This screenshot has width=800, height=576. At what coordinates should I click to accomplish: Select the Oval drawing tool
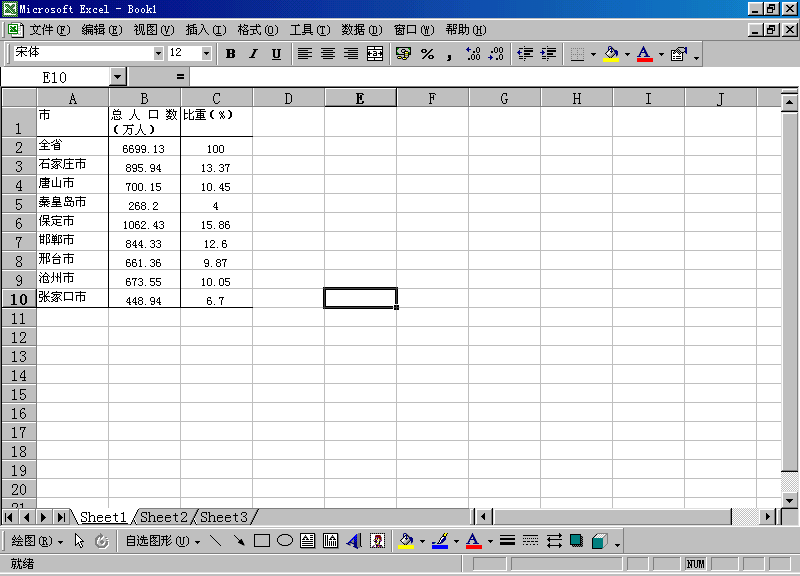[285, 541]
